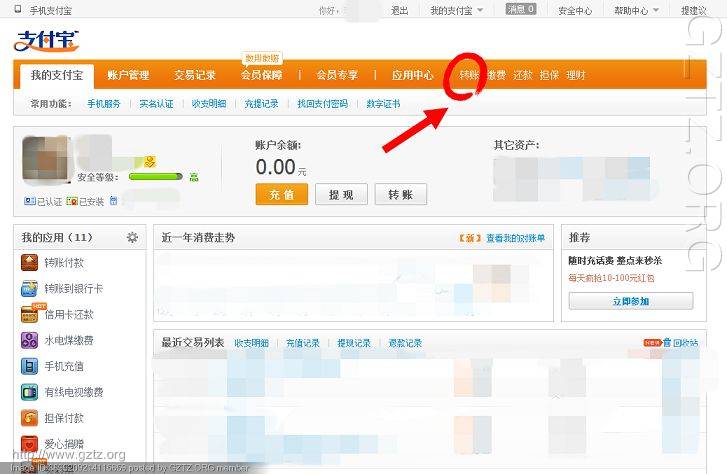The width and height of the screenshot is (727, 474).
Task: Click the 退出 logout link
Action: (x=400, y=10)
